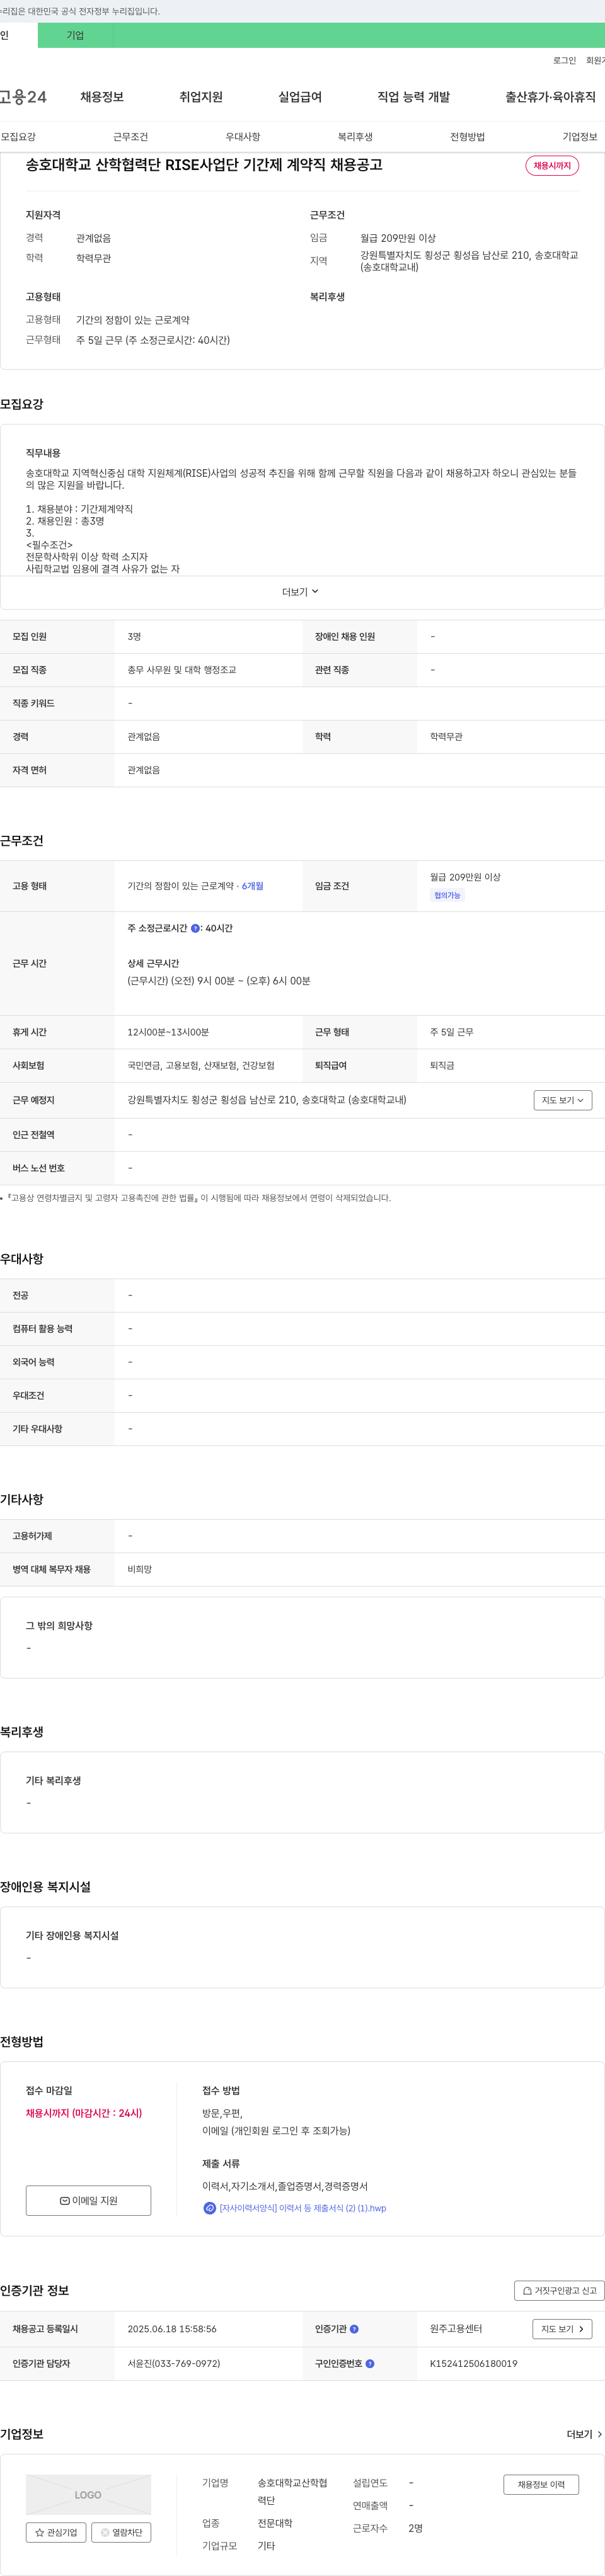
Task: Jump to 모집요강 section tab
Action: 18,137
